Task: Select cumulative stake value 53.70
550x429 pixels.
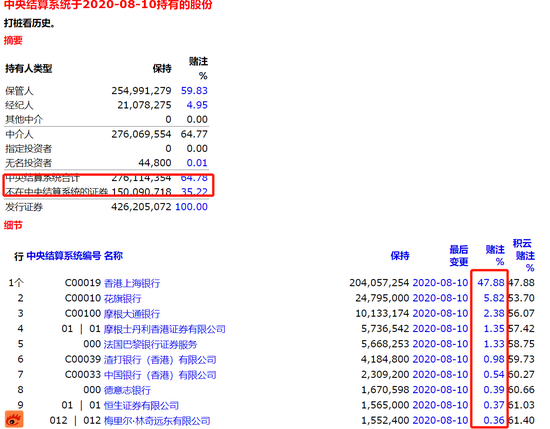Action: pyautogui.click(x=522, y=298)
